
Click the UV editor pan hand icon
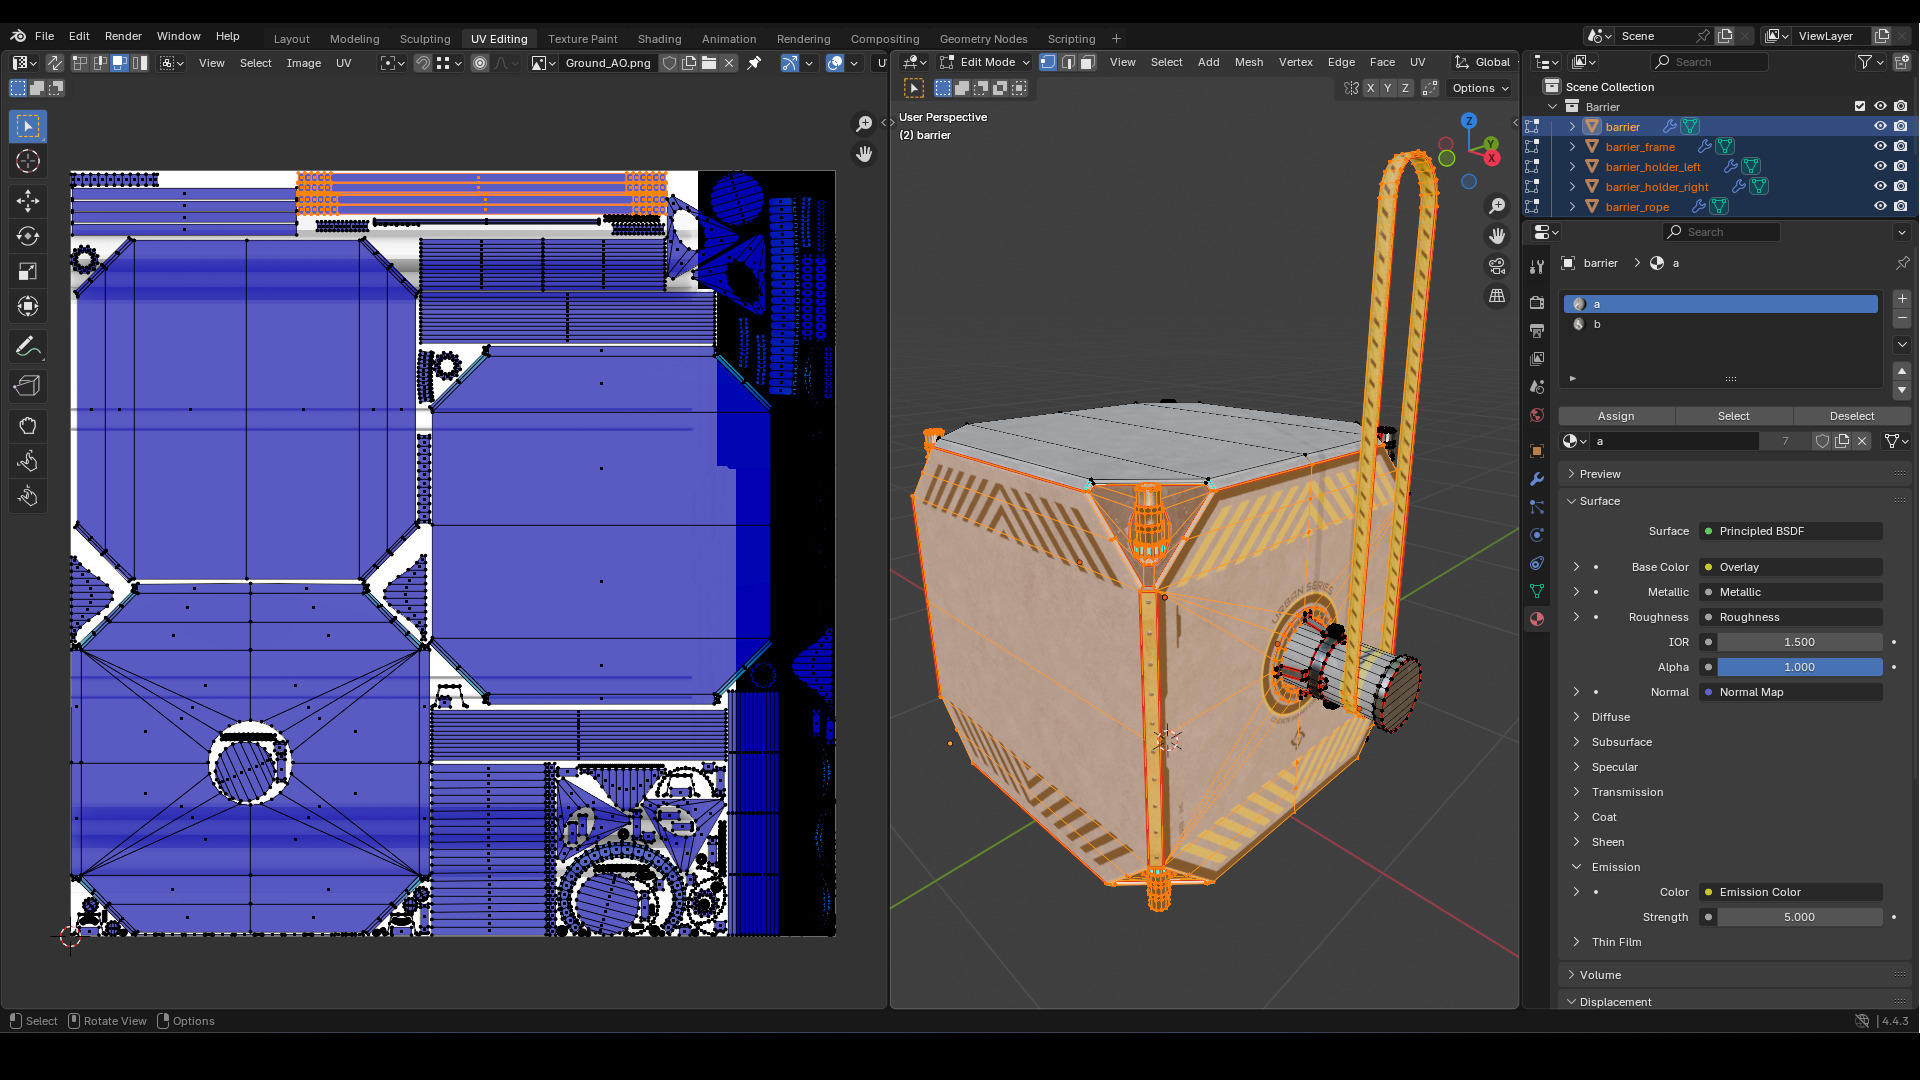[x=864, y=154]
